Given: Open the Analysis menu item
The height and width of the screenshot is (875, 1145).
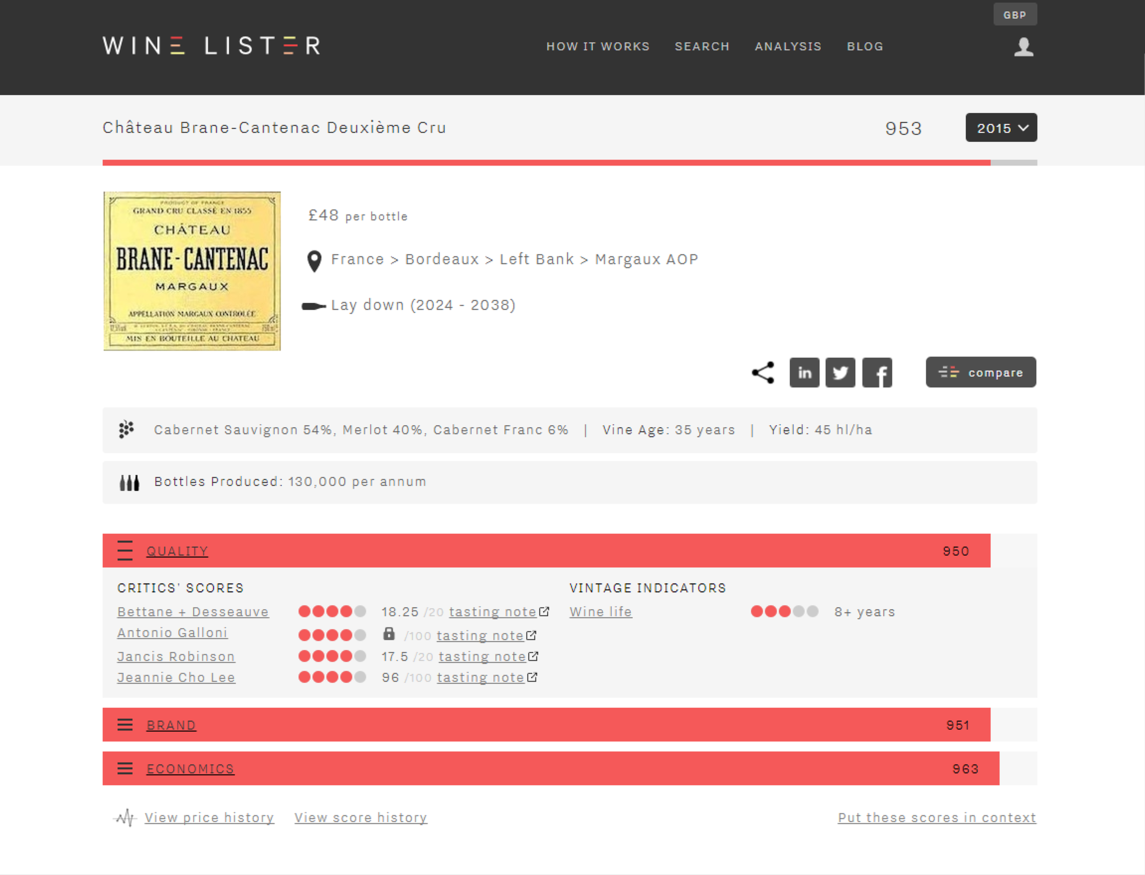Looking at the screenshot, I should [788, 46].
